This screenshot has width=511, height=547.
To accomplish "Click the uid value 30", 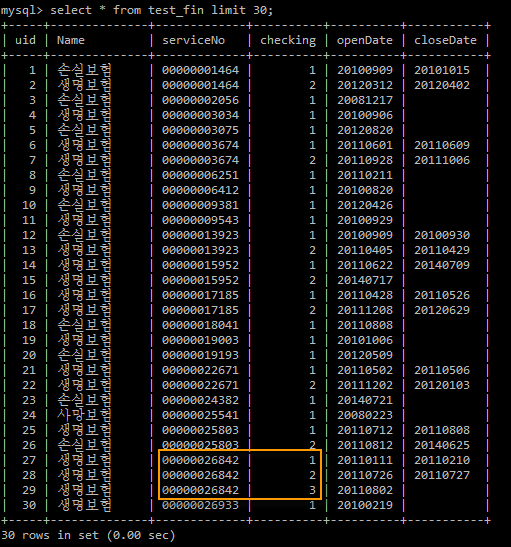I will [29, 505].
